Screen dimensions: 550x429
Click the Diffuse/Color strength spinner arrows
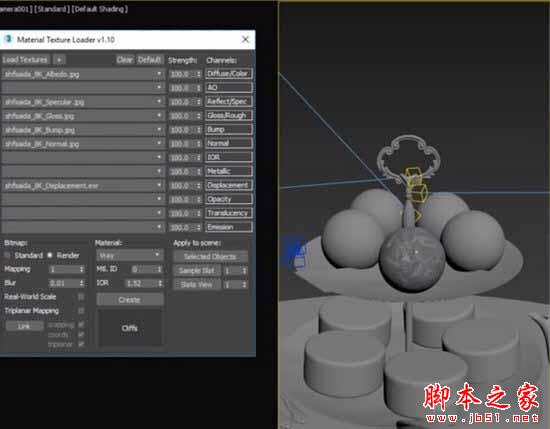tap(199, 74)
